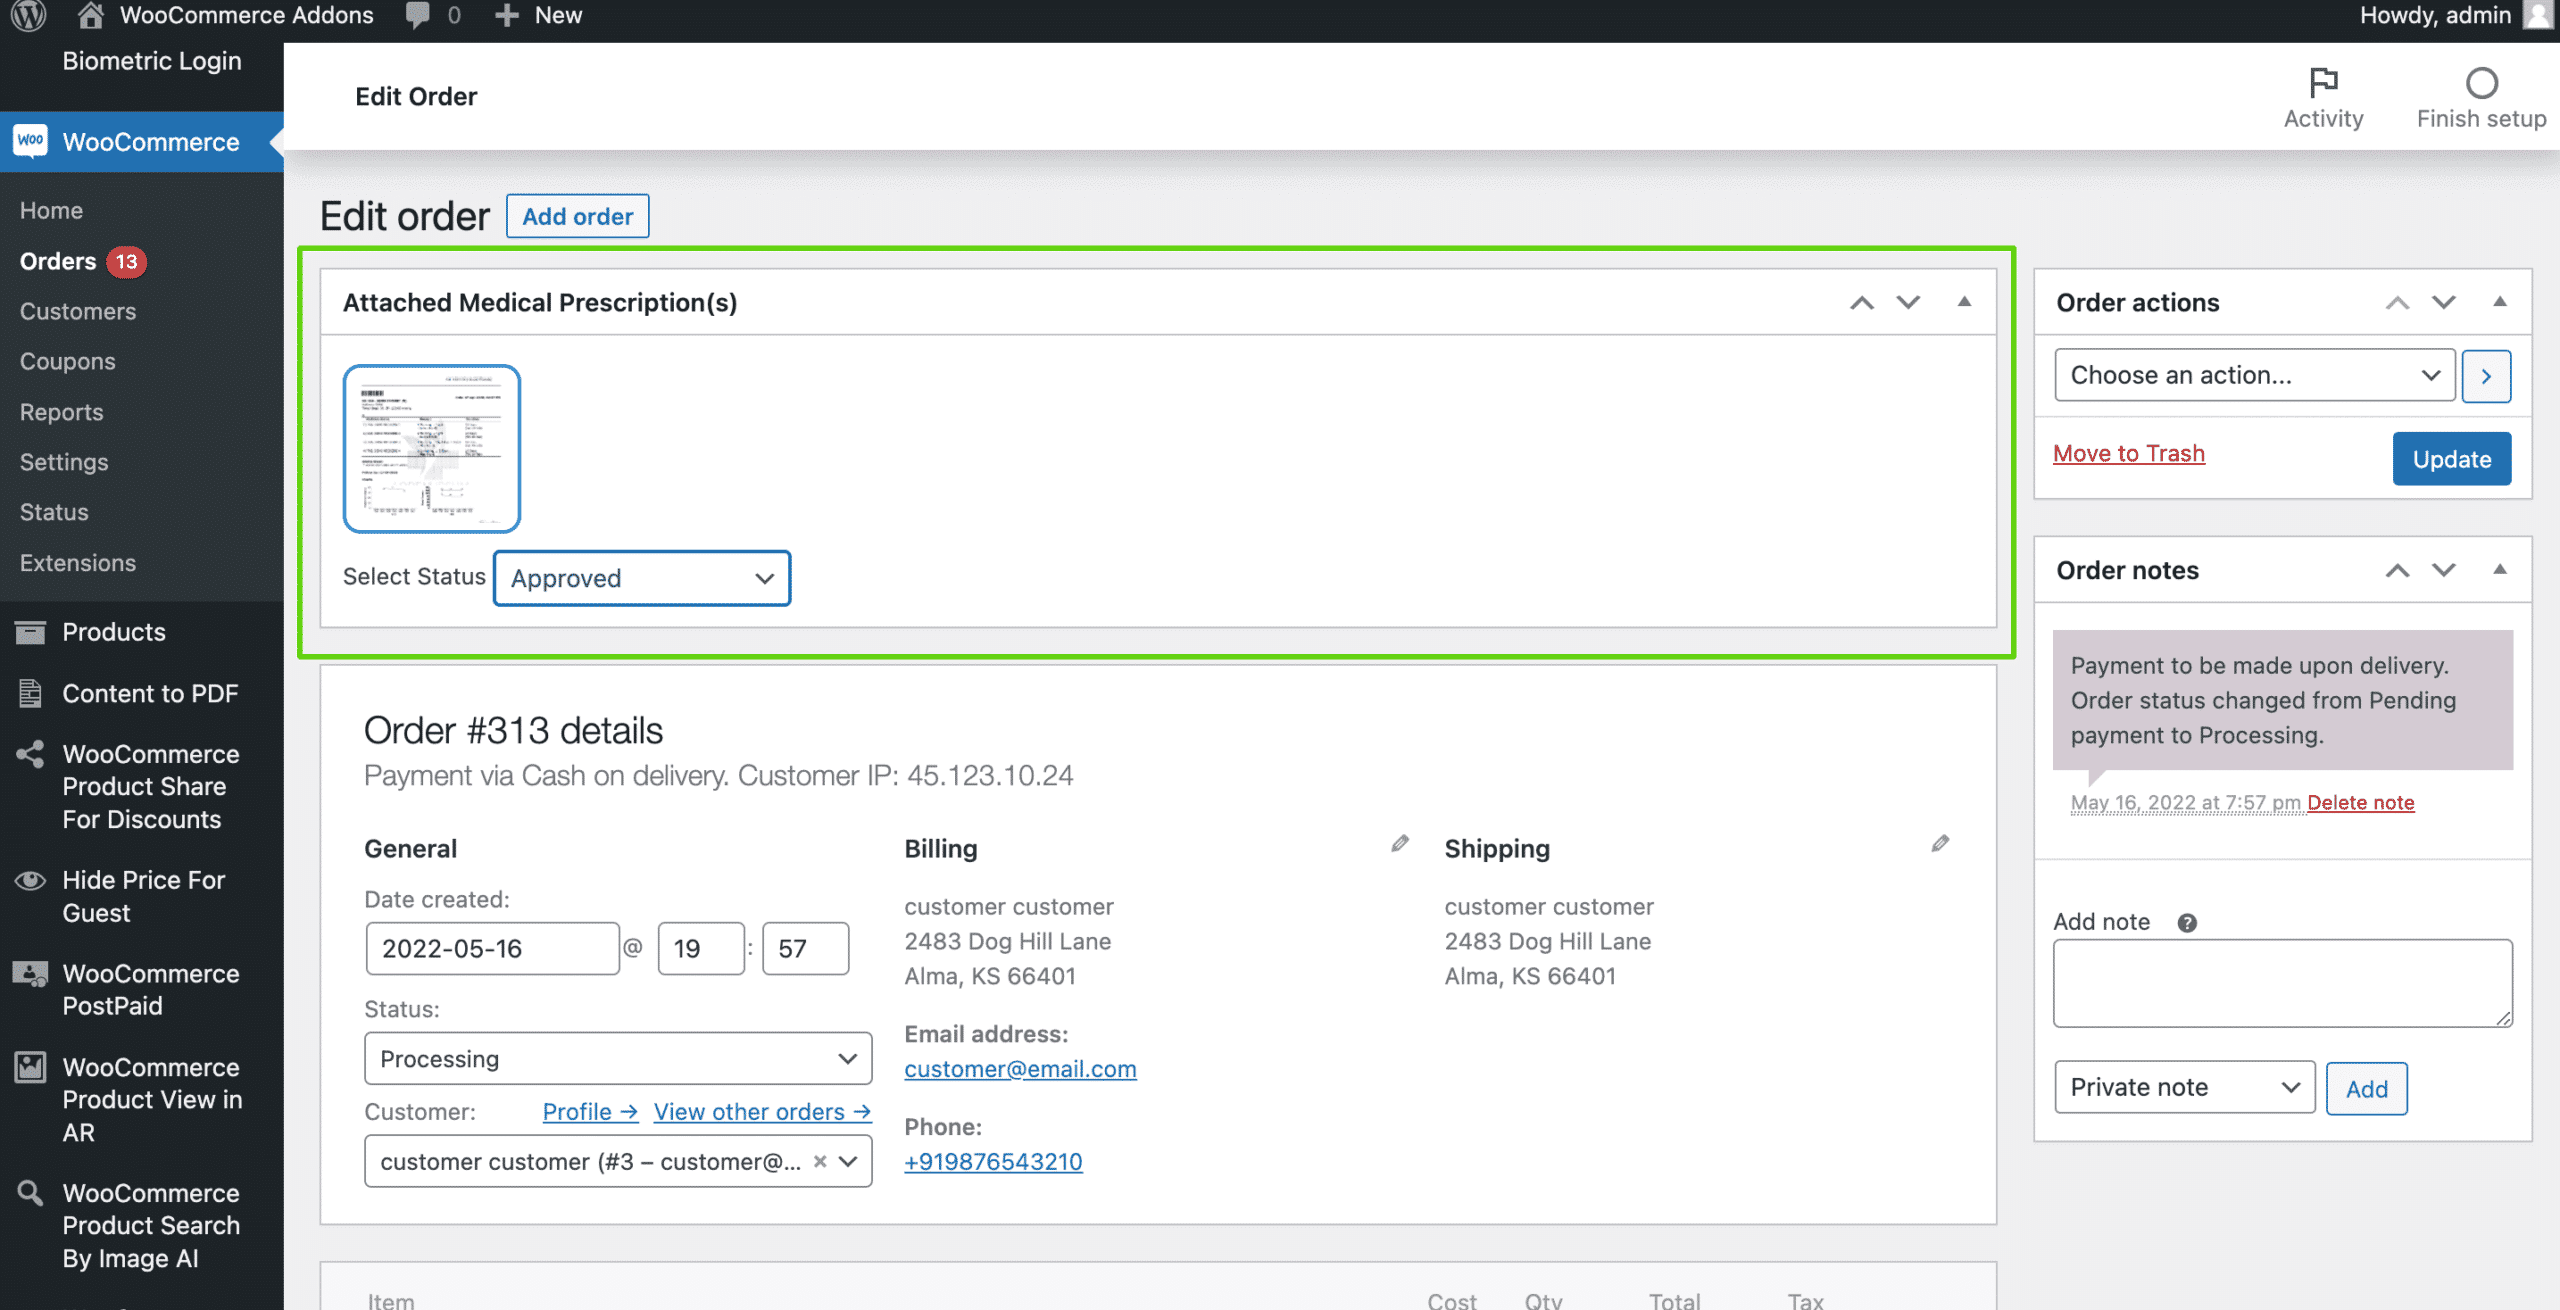Run chosen order action arrow button

[x=2486, y=376]
